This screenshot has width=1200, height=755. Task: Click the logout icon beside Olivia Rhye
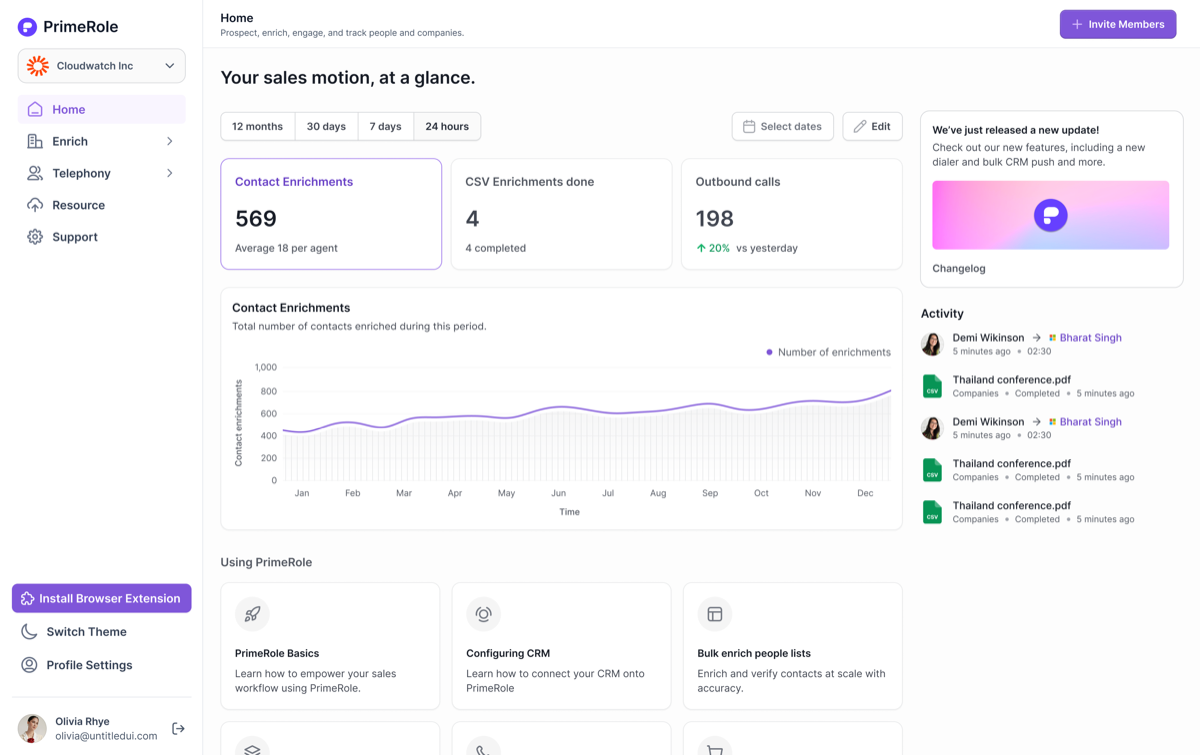(x=178, y=729)
